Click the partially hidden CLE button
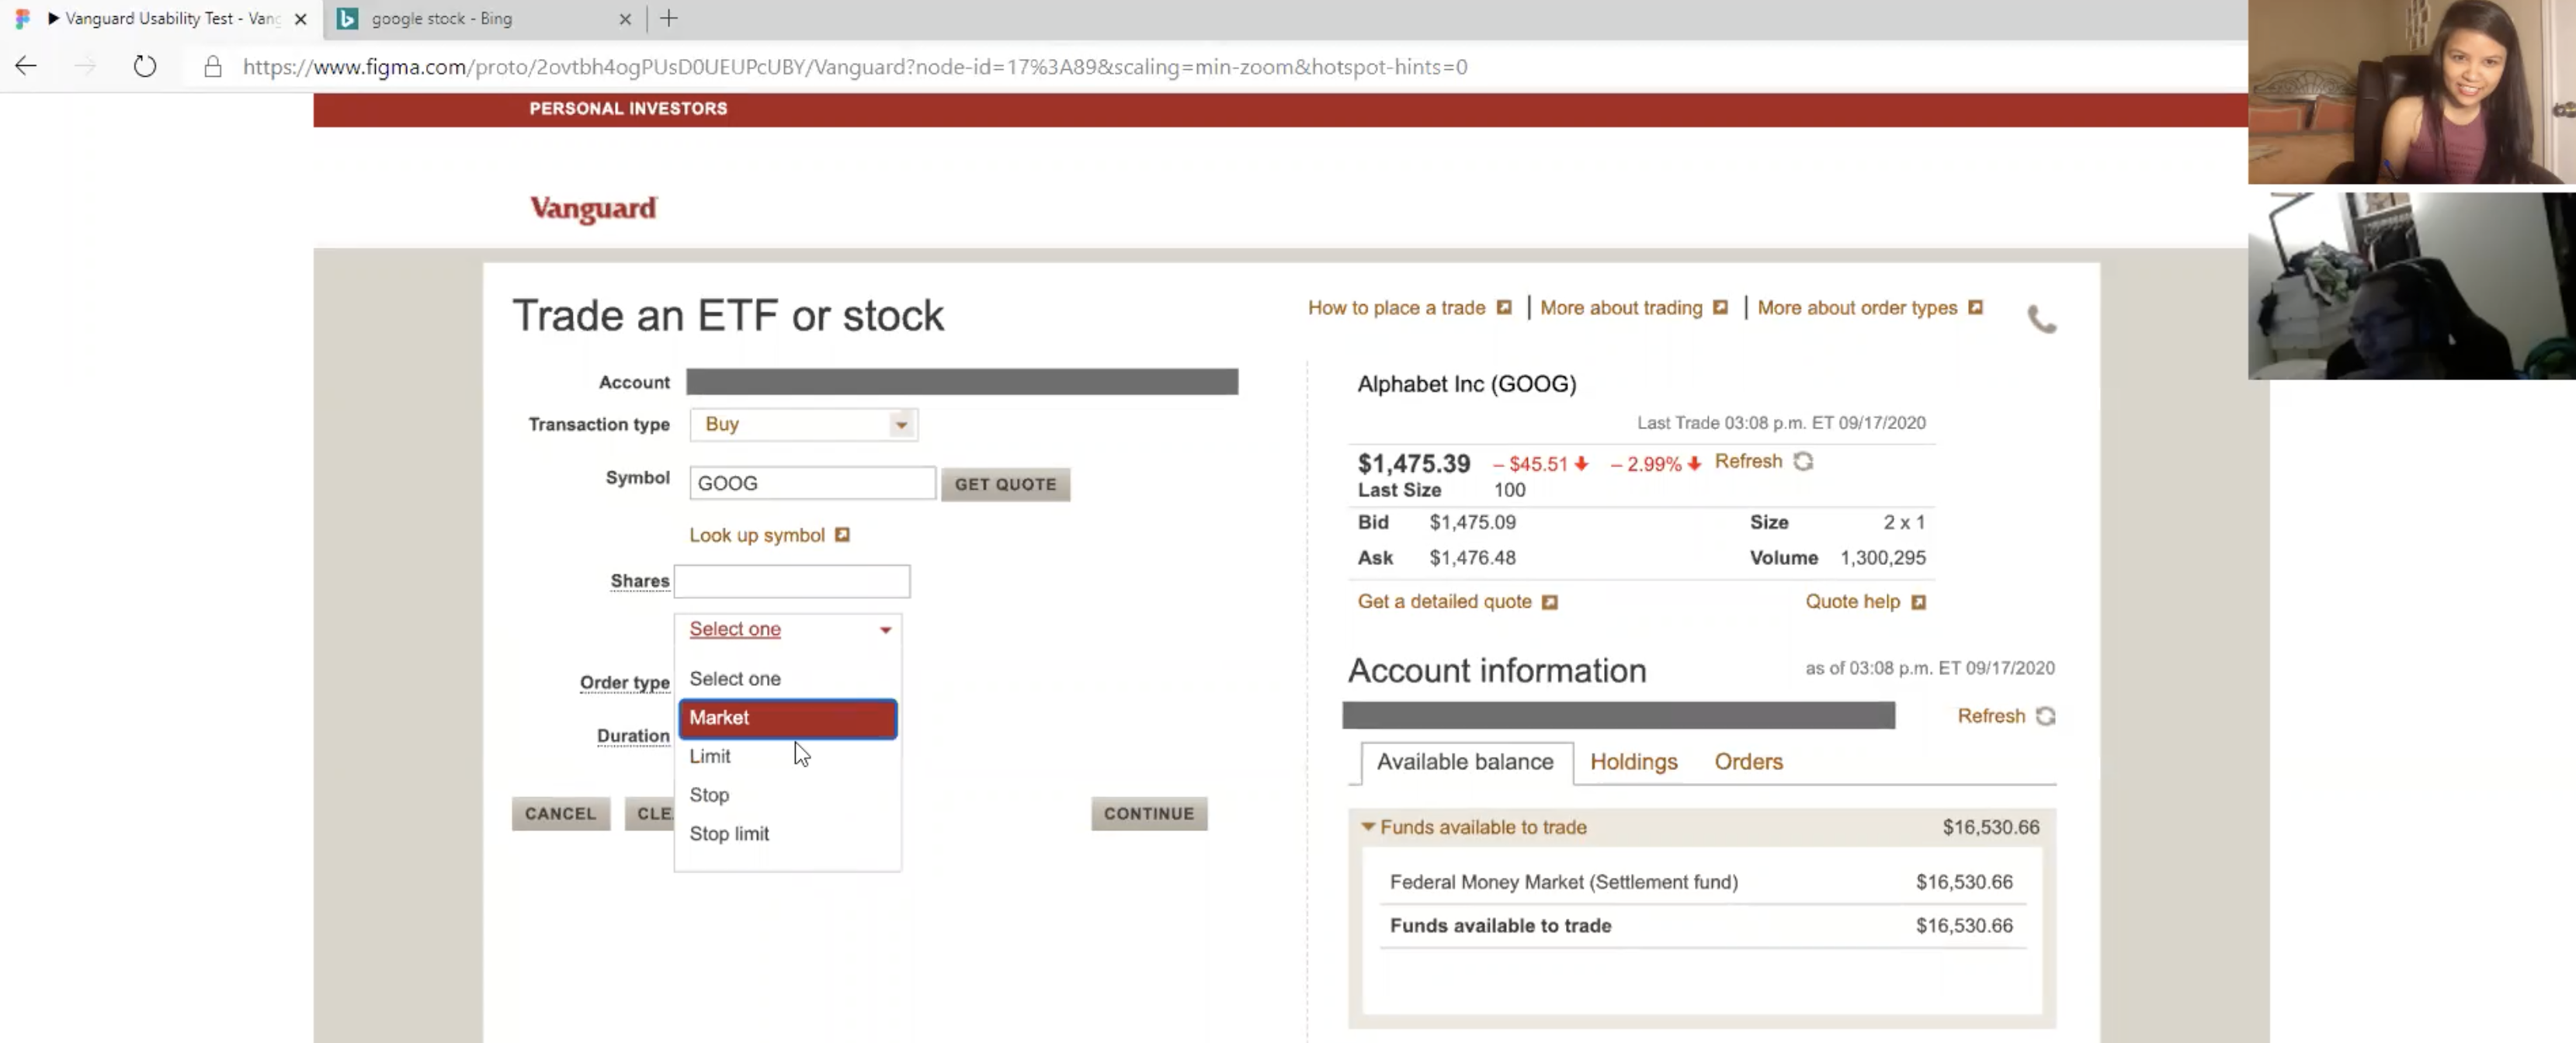The width and height of the screenshot is (2576, 1043). [649, 814]
